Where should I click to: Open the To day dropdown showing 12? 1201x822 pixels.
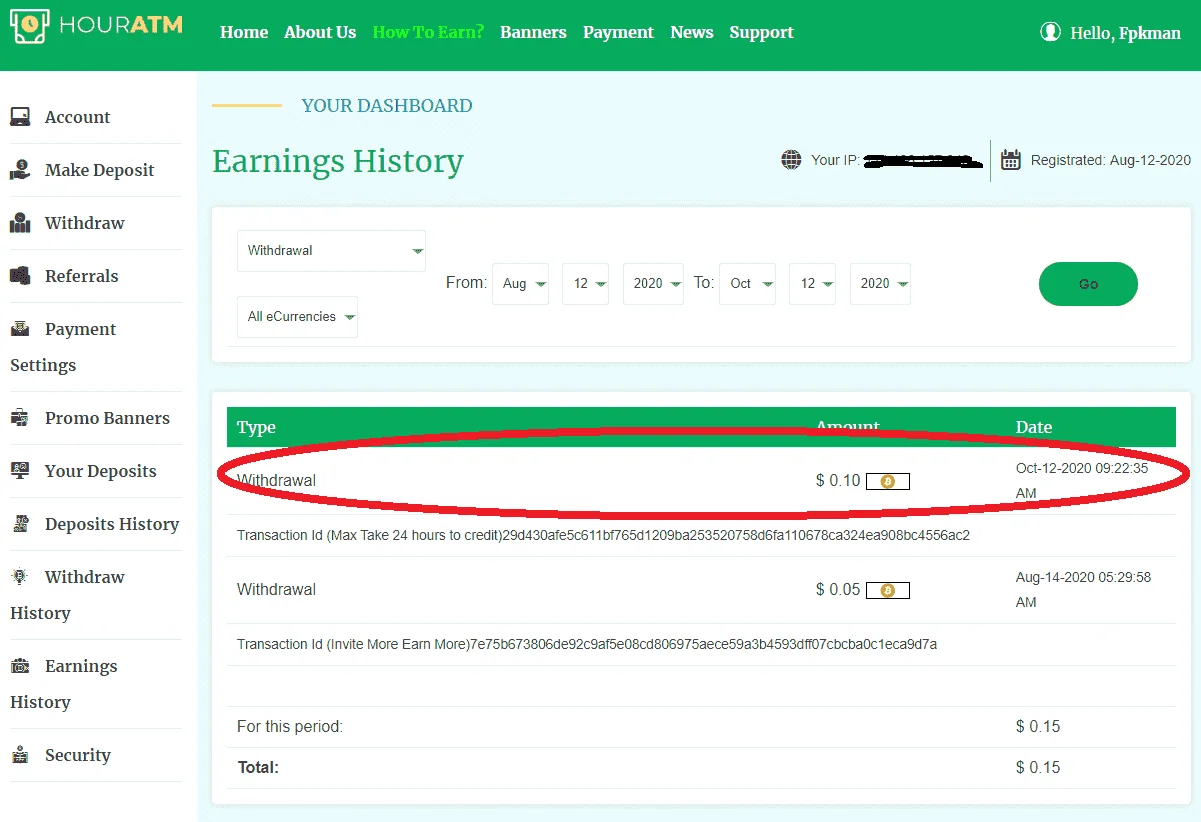(x=812, y=284)
